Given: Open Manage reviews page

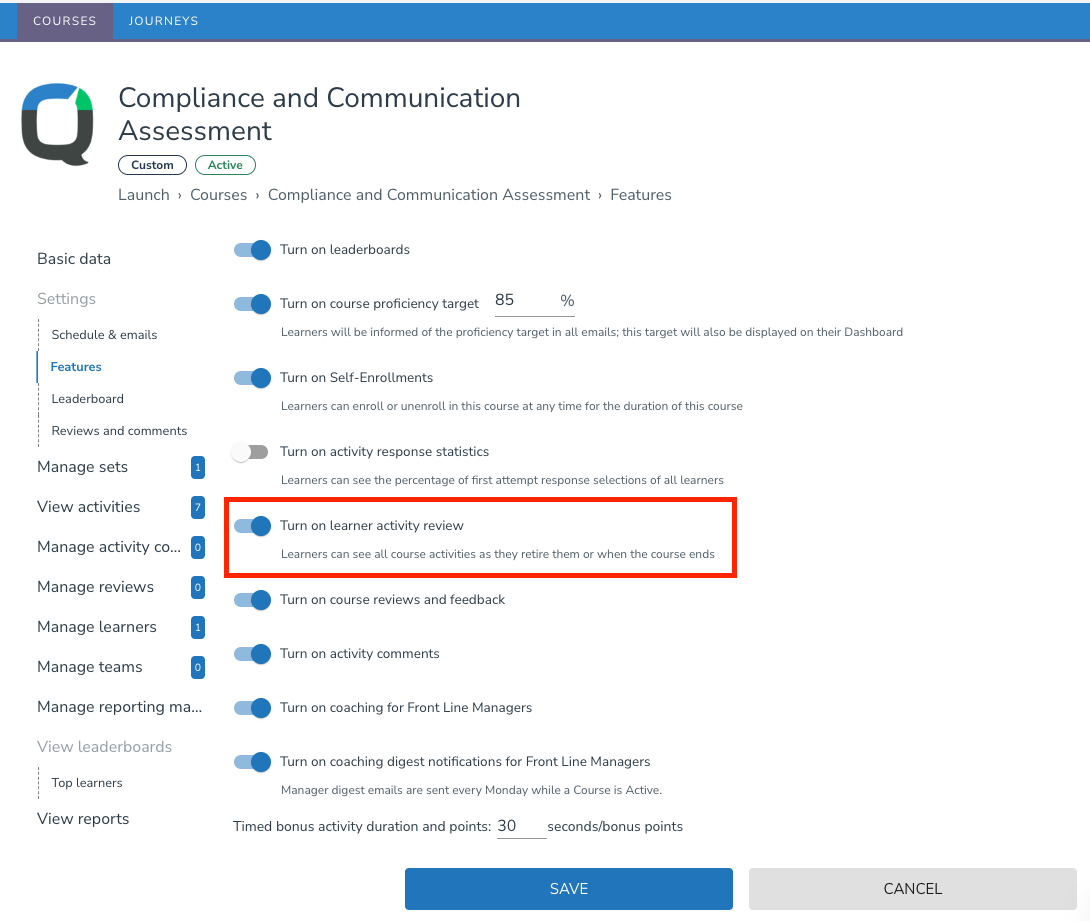Looking at the screenshot, I should point(95,587).
